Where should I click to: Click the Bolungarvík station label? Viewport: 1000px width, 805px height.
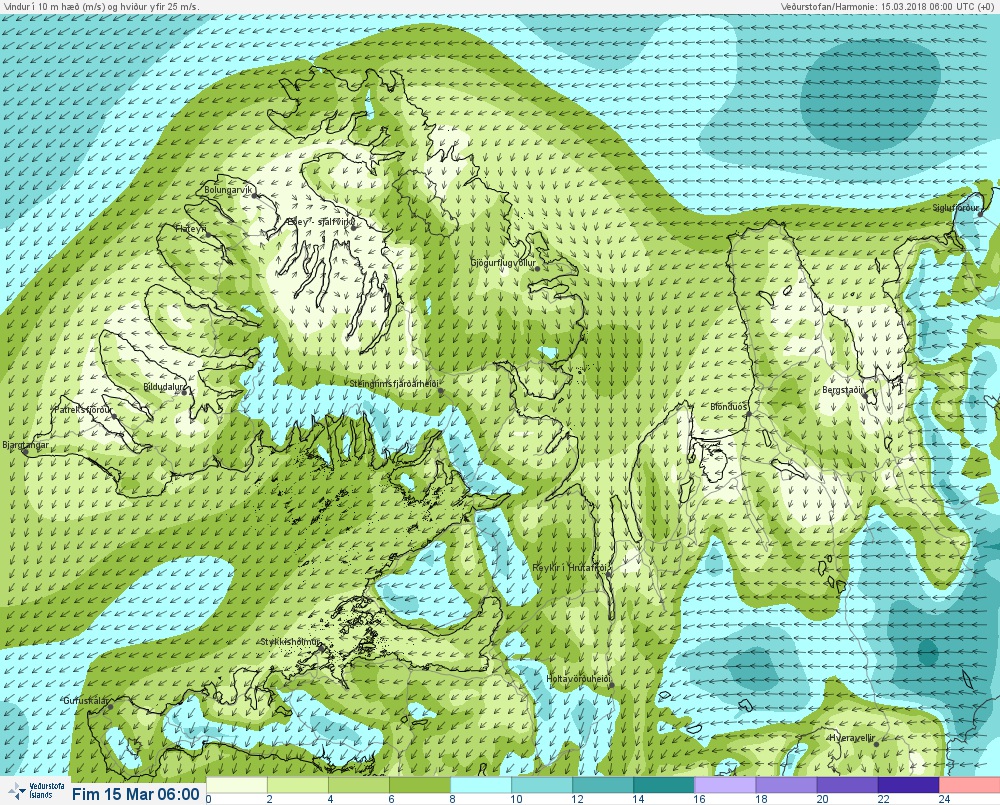(x=229, y=189)
